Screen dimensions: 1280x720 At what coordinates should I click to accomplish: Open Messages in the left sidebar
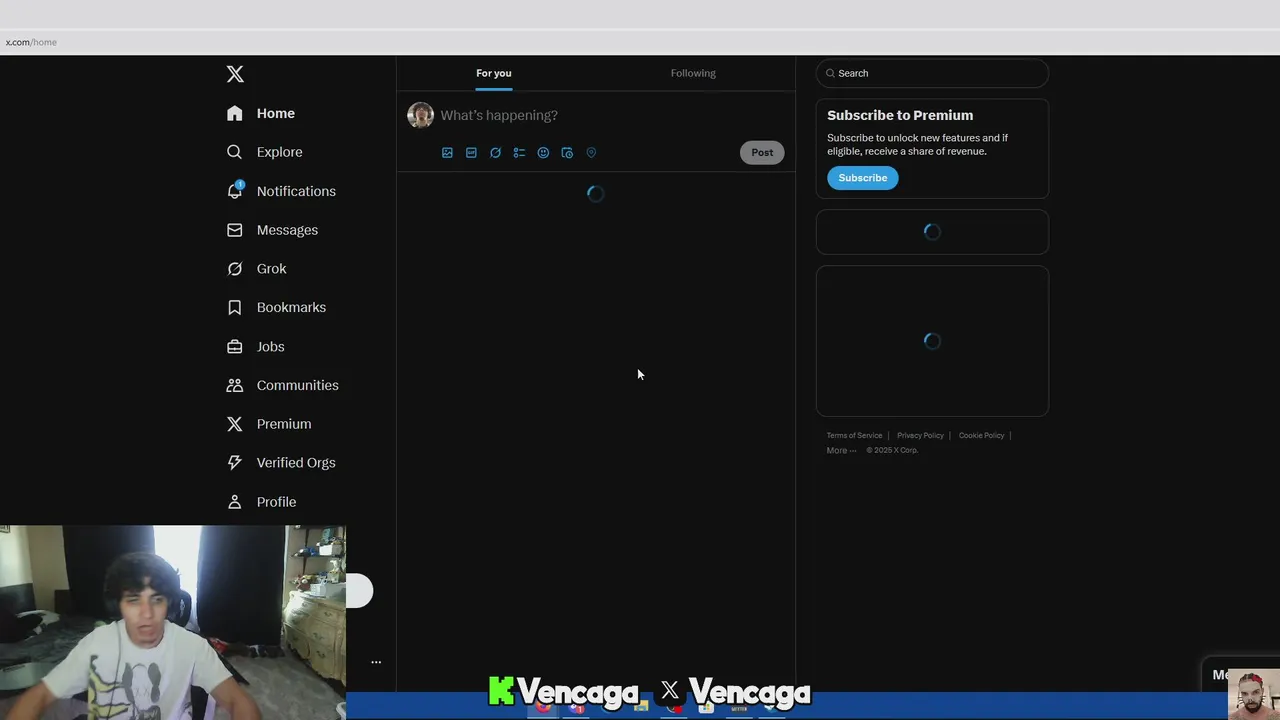tap(272, 230)
